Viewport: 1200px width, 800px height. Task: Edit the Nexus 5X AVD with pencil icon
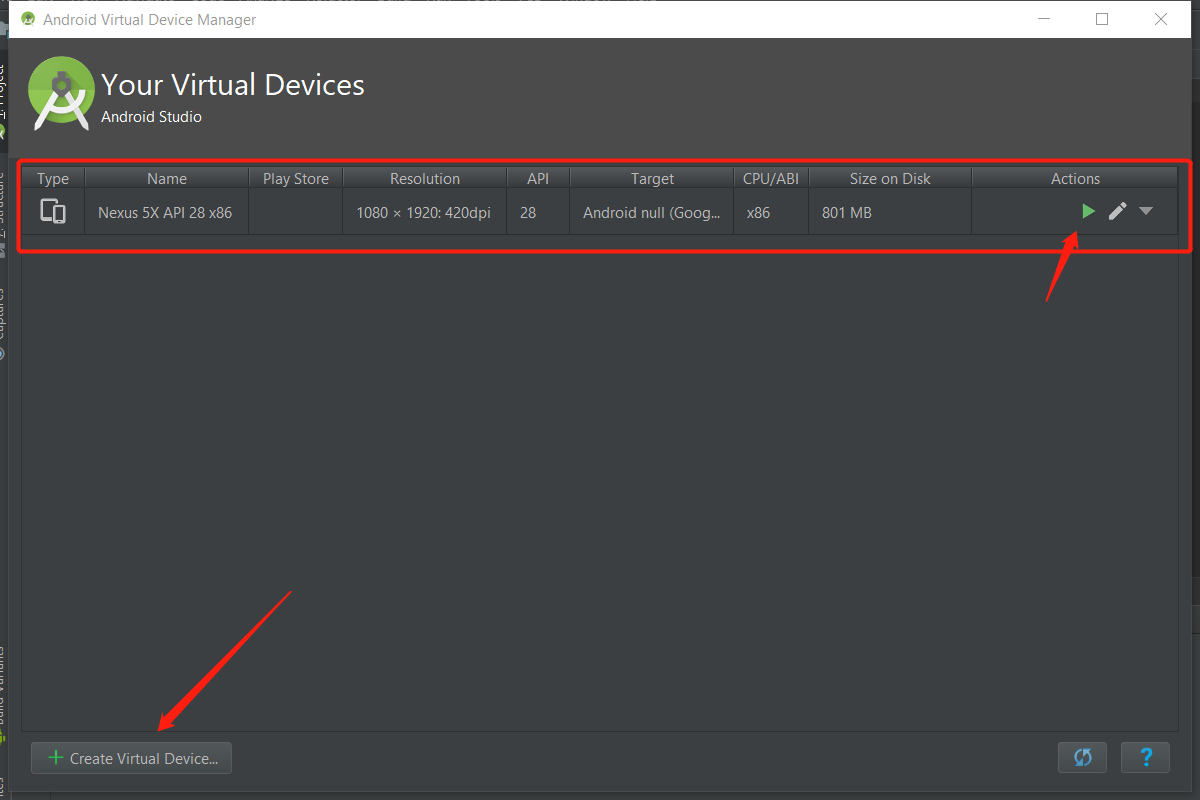pyautogui.click(x=1118, y=211)
